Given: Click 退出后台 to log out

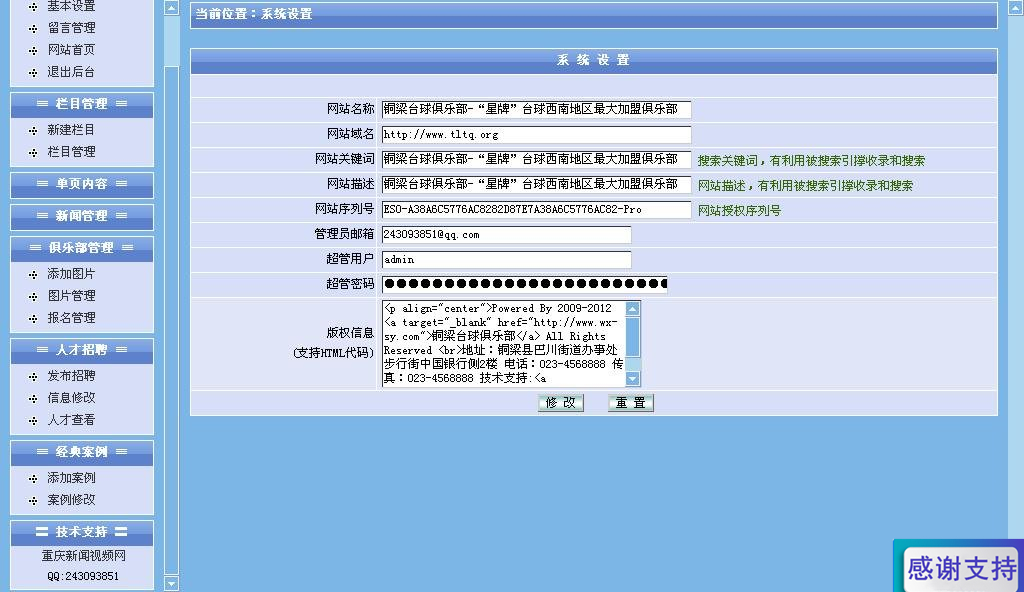Looking at the screenshot, I should point(71,72).
